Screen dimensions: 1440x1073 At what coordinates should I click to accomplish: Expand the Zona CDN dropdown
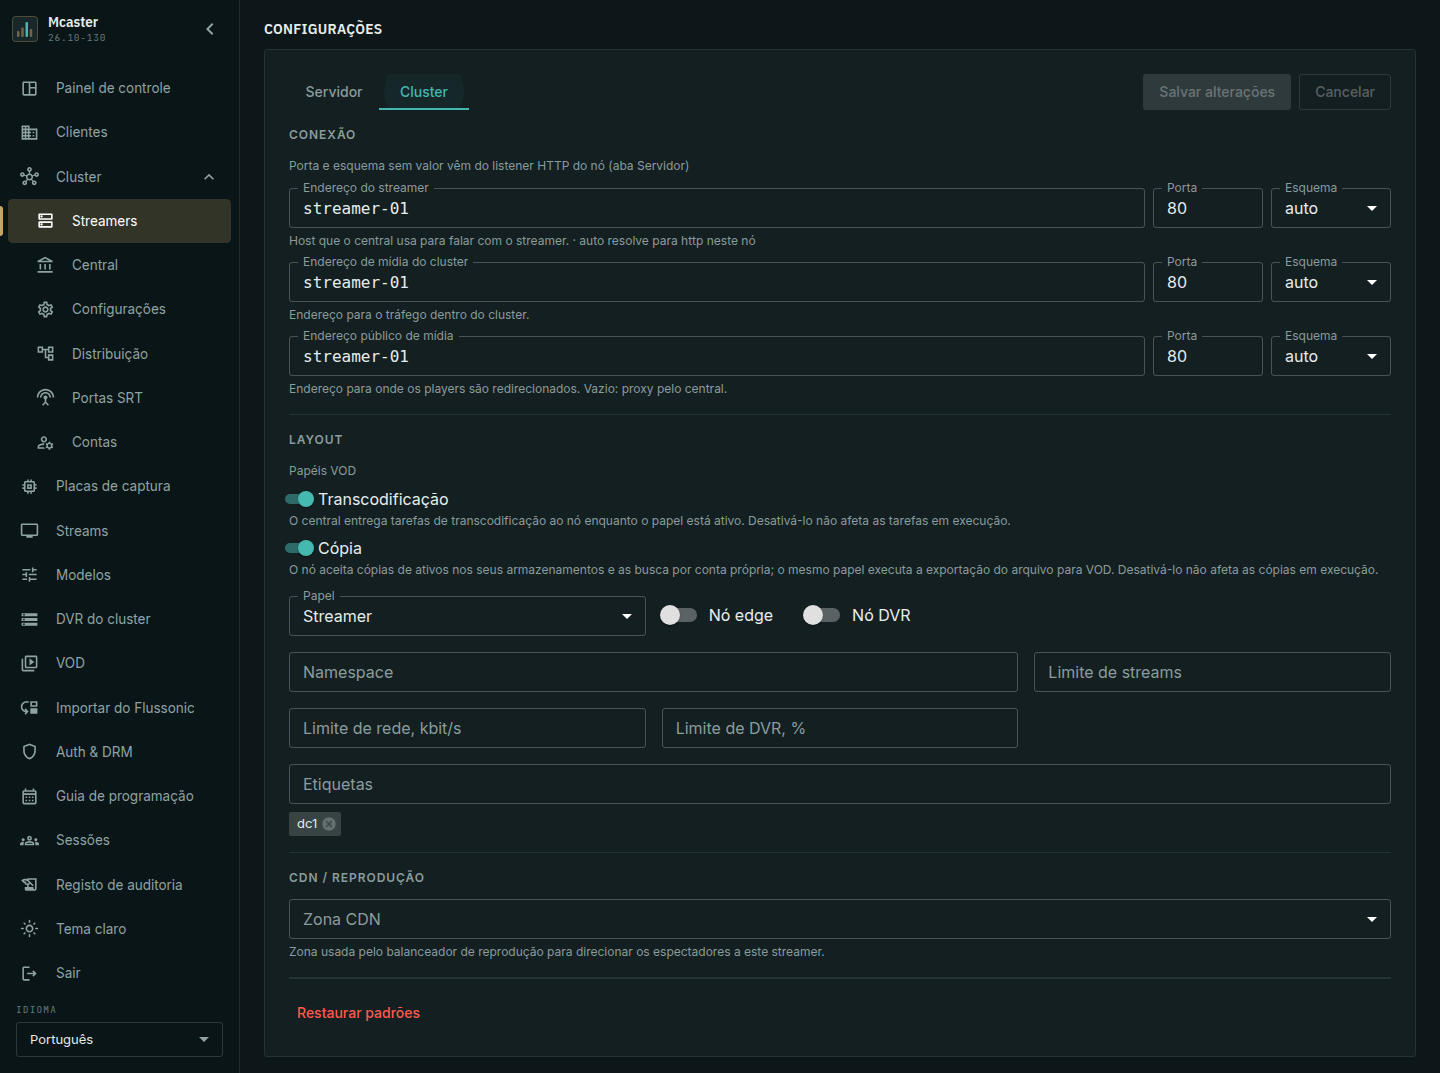pyautogui.click(x=840, y=919)
